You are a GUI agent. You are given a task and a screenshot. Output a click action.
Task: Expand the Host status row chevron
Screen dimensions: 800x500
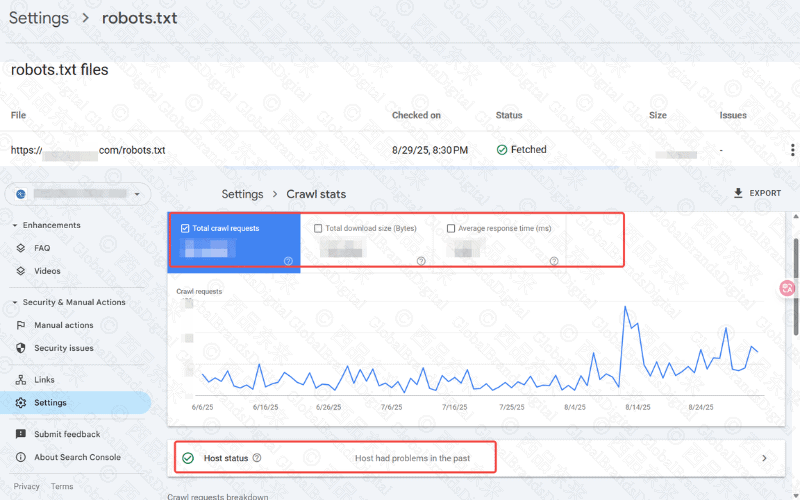[x=765, y=458]
